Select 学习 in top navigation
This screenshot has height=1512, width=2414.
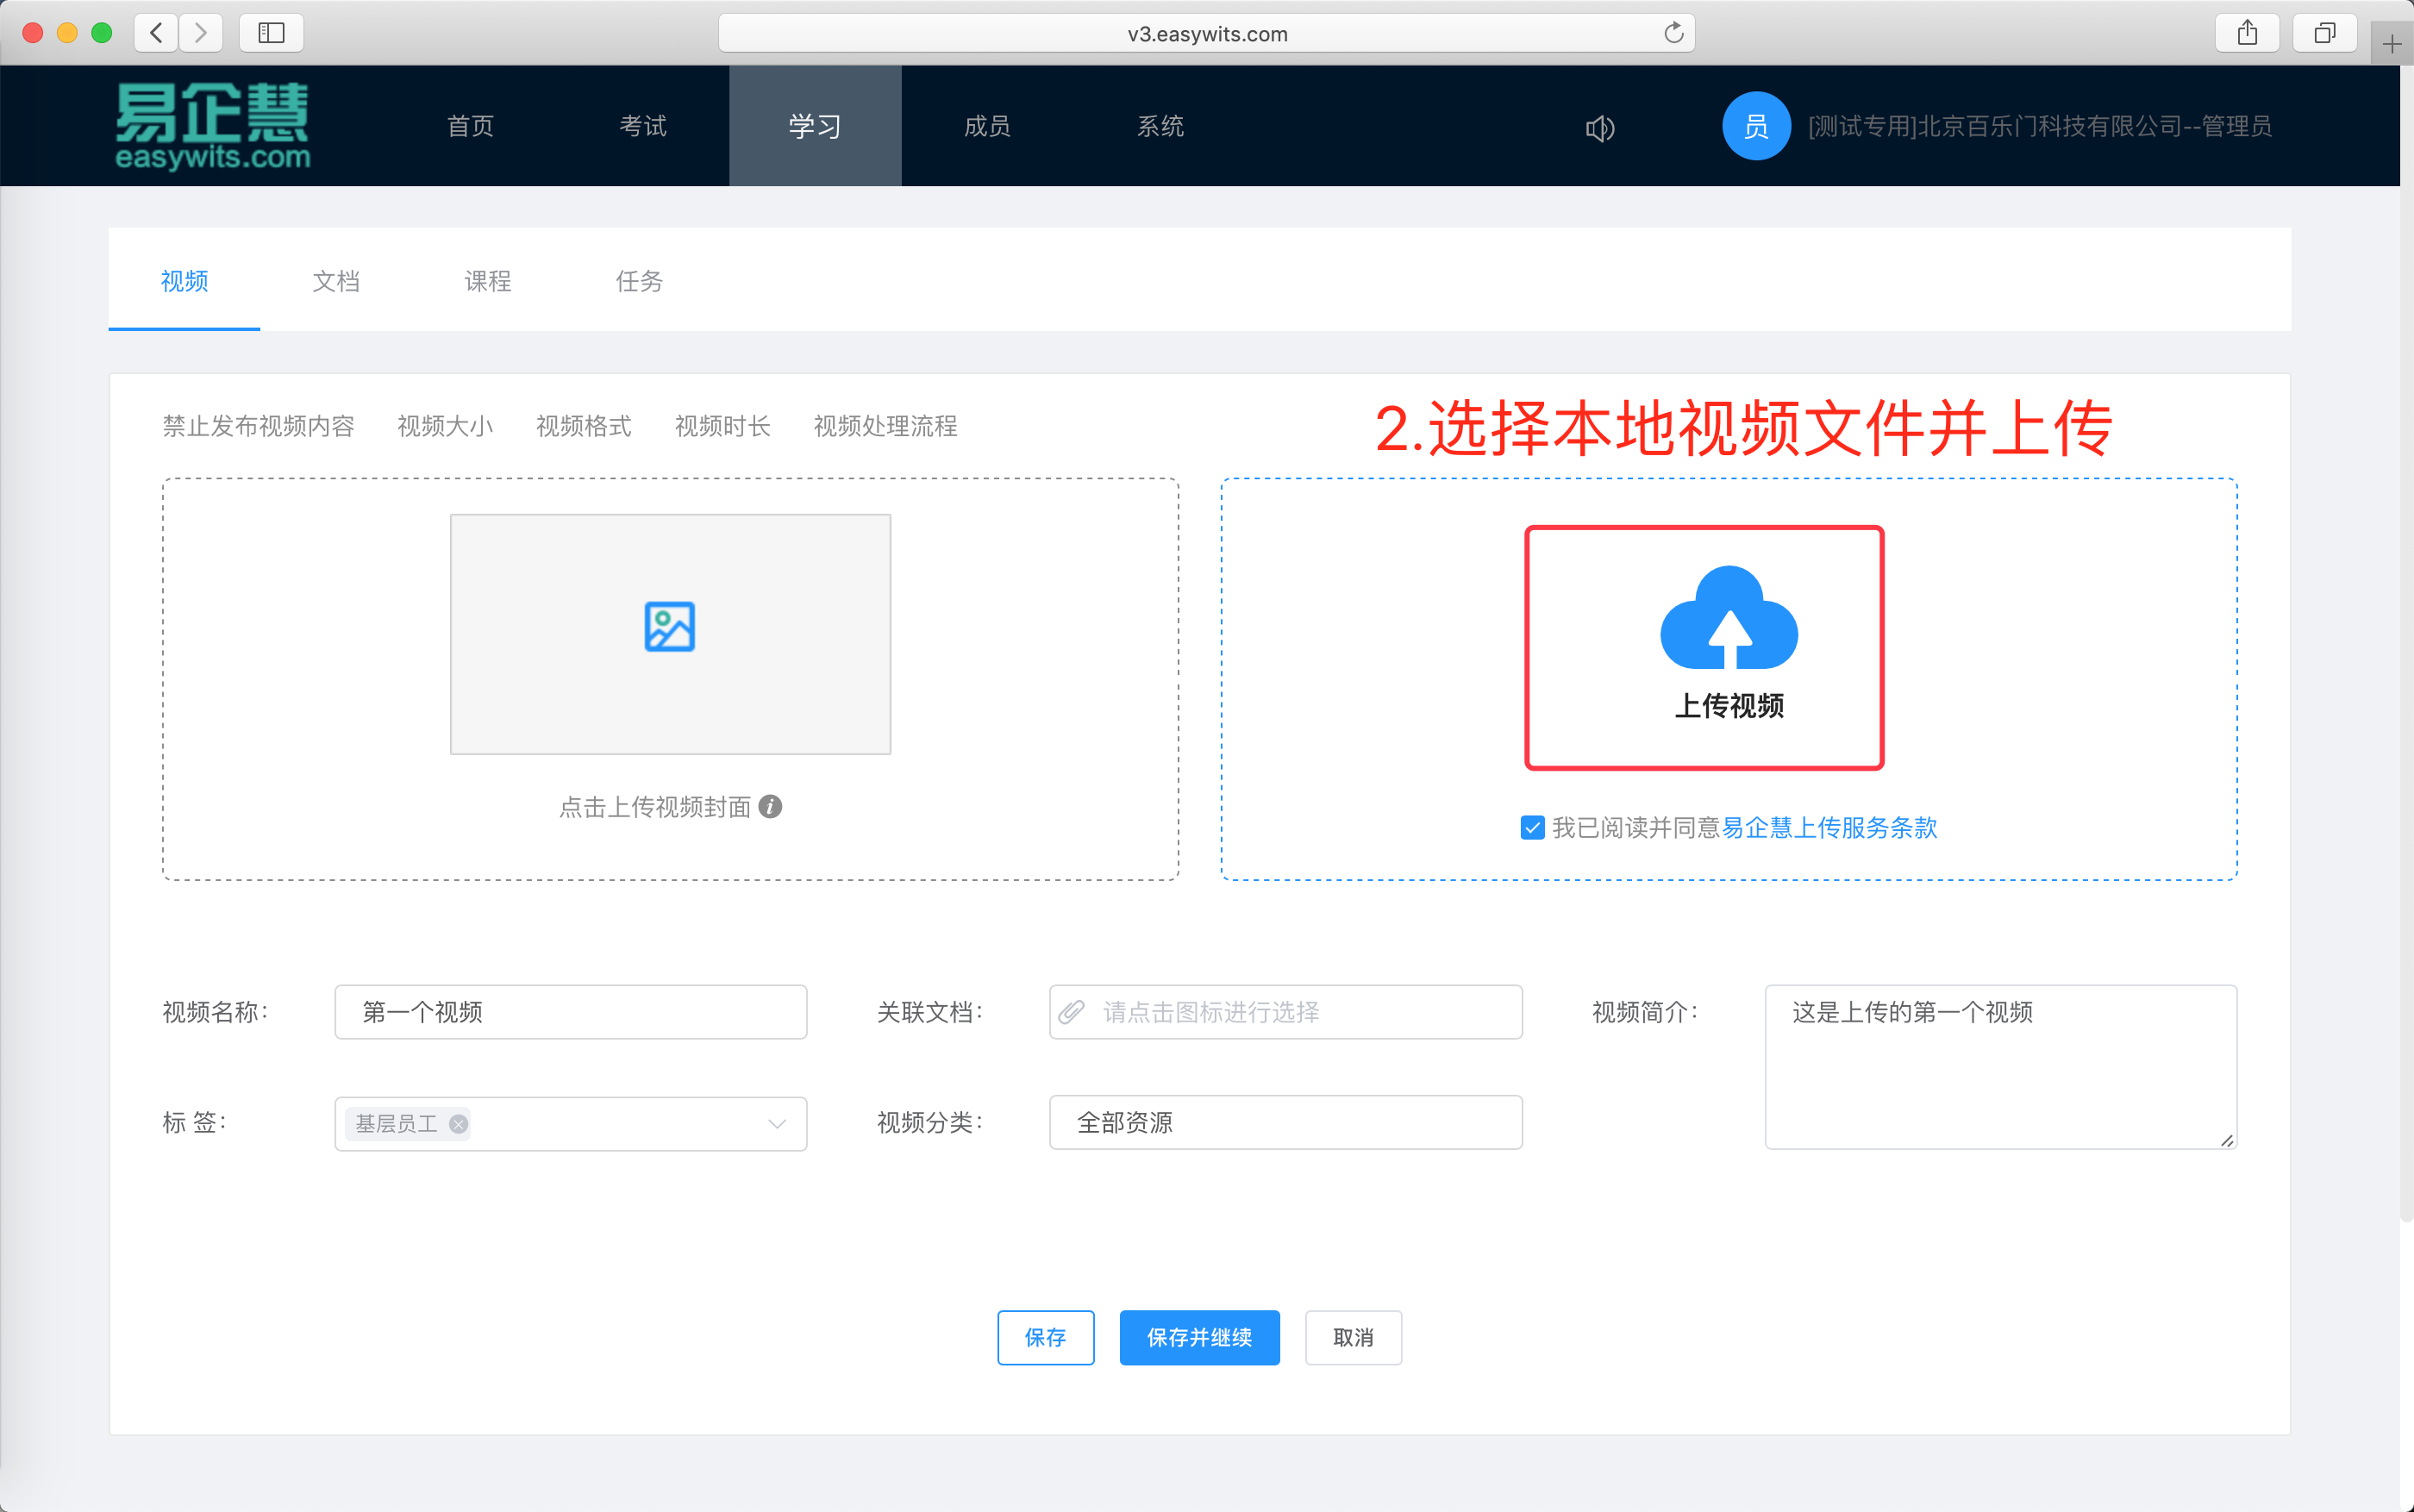[815, 126]
